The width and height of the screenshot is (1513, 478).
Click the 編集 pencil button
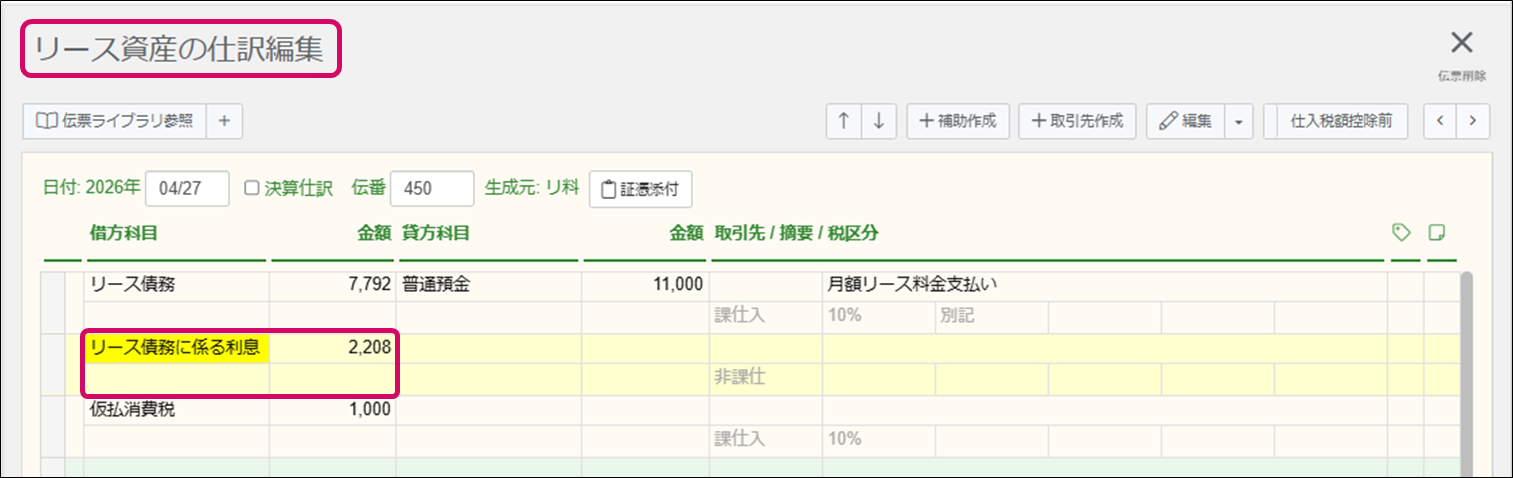(1185, 121)
